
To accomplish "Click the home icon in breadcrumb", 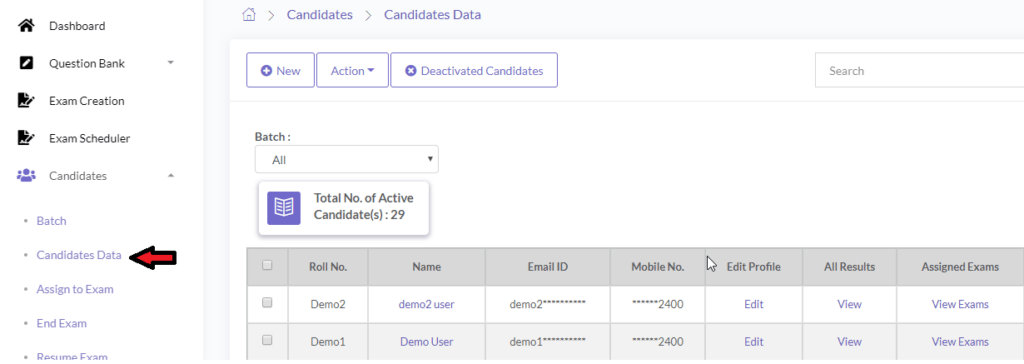I will tap(248, 14).
